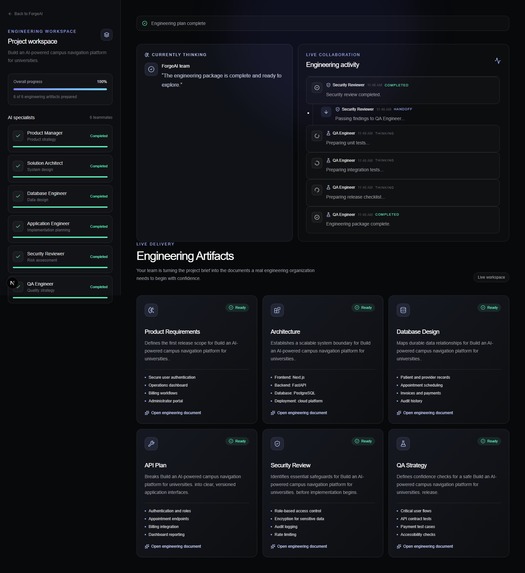
Task: Click Passing findings to QA Engineer text
Action: tap(370, 118)
